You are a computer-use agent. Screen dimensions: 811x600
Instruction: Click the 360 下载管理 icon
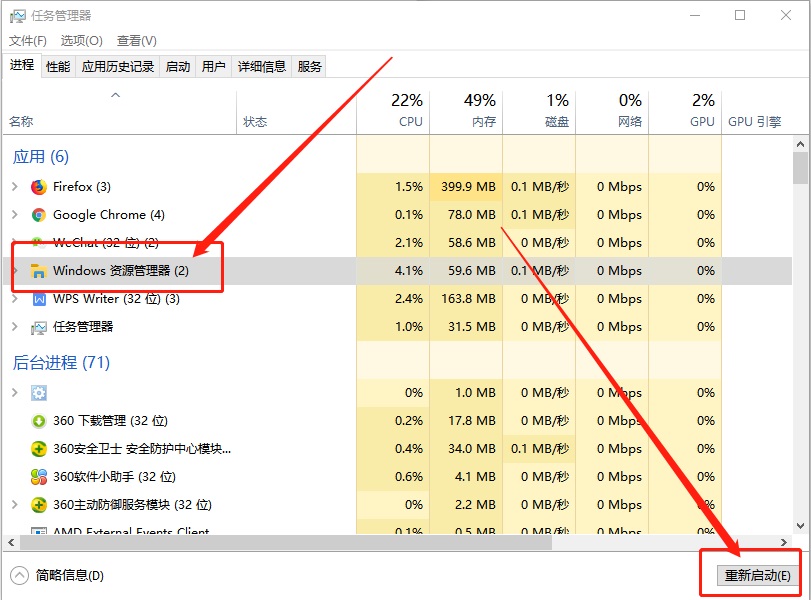tap(39, 421)
